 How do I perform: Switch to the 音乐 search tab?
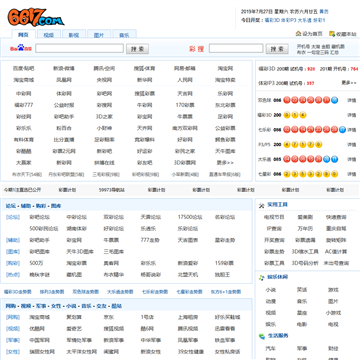[x=124, y=35]
